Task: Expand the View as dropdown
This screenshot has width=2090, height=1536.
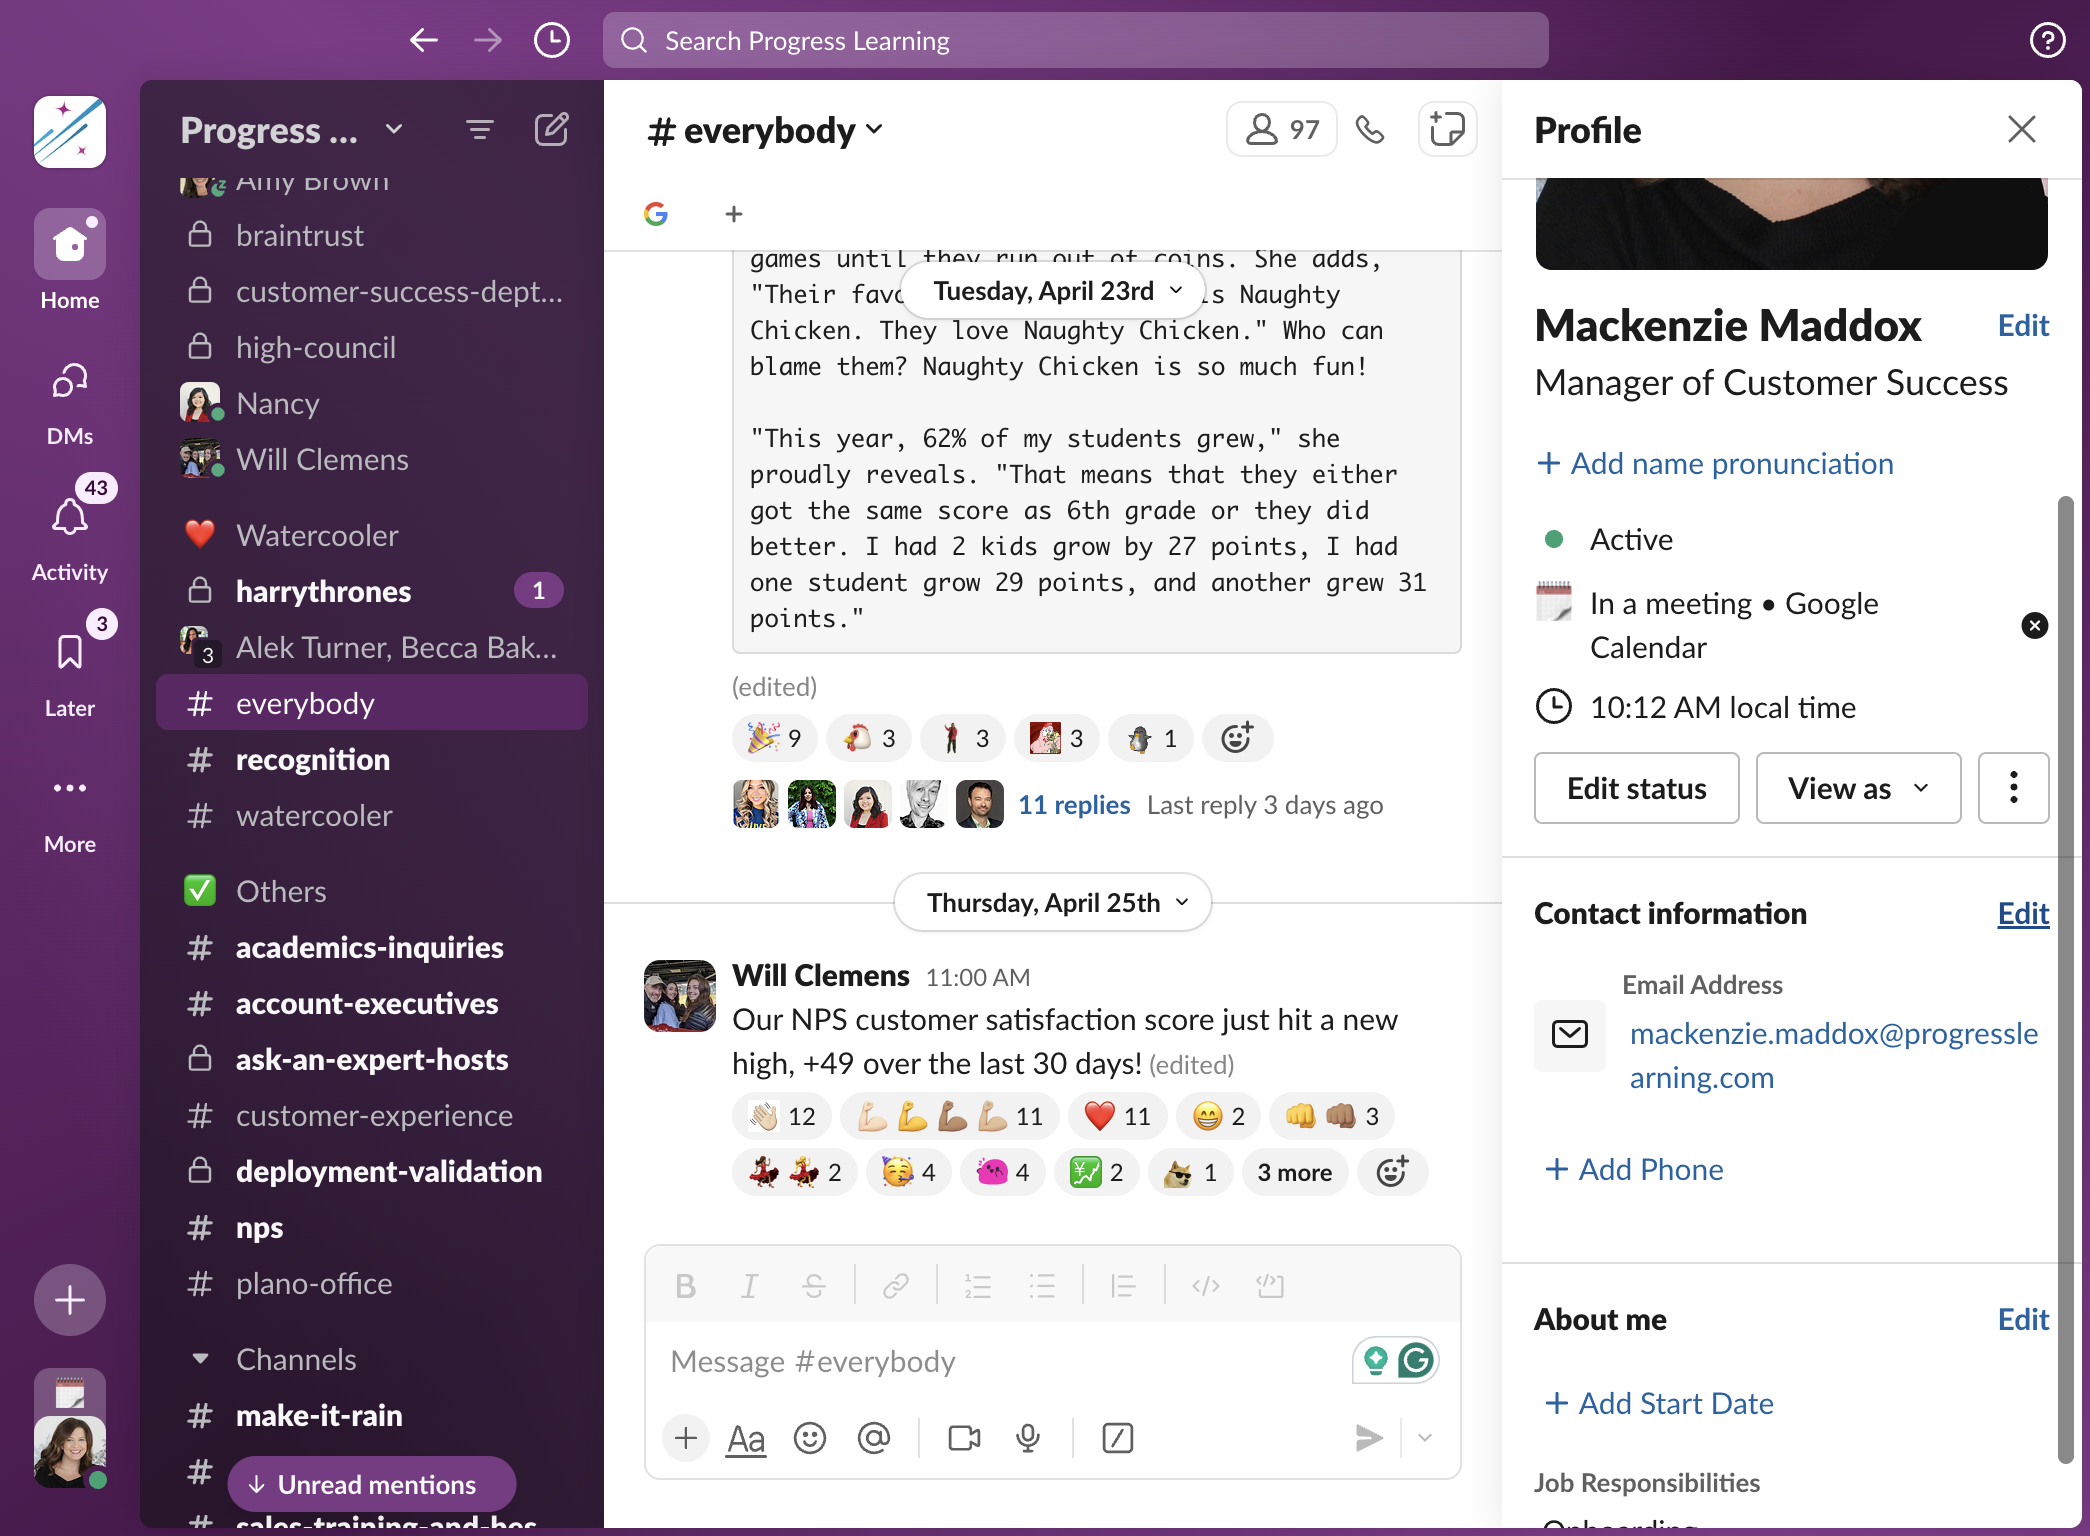Action: (x=1858, y=788)
